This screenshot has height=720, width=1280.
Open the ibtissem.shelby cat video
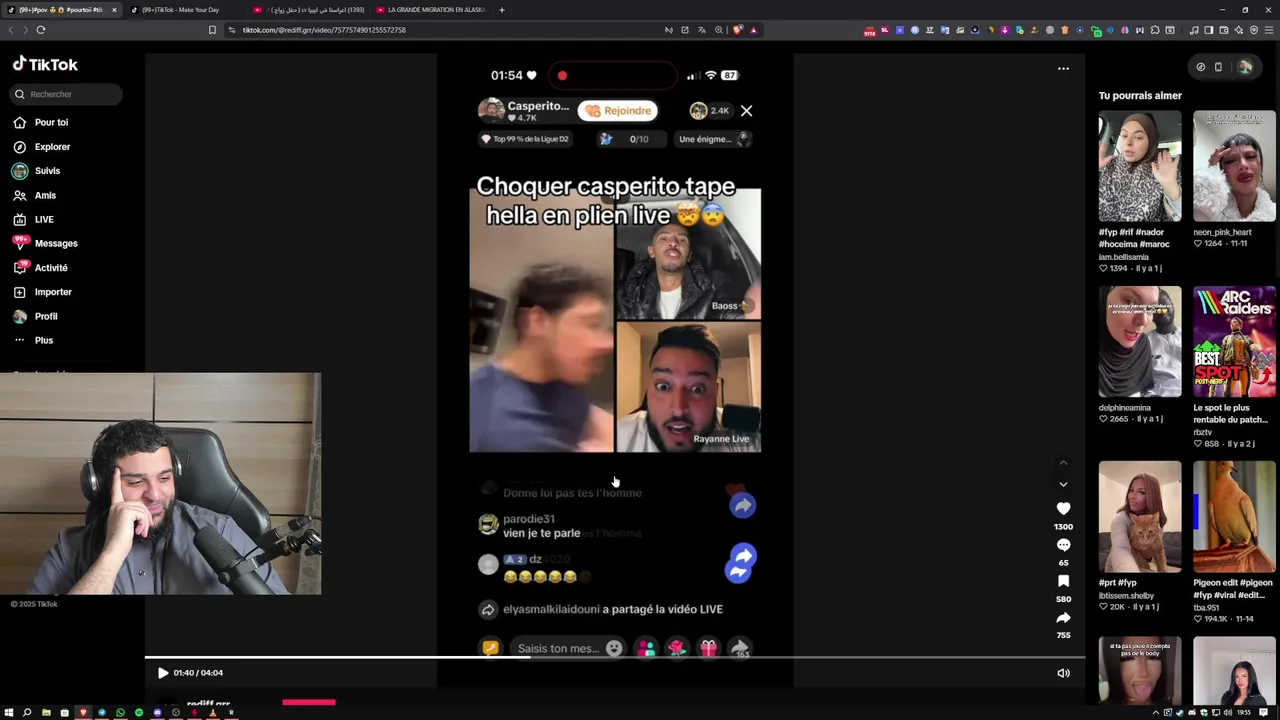(x=1140, y=517)
